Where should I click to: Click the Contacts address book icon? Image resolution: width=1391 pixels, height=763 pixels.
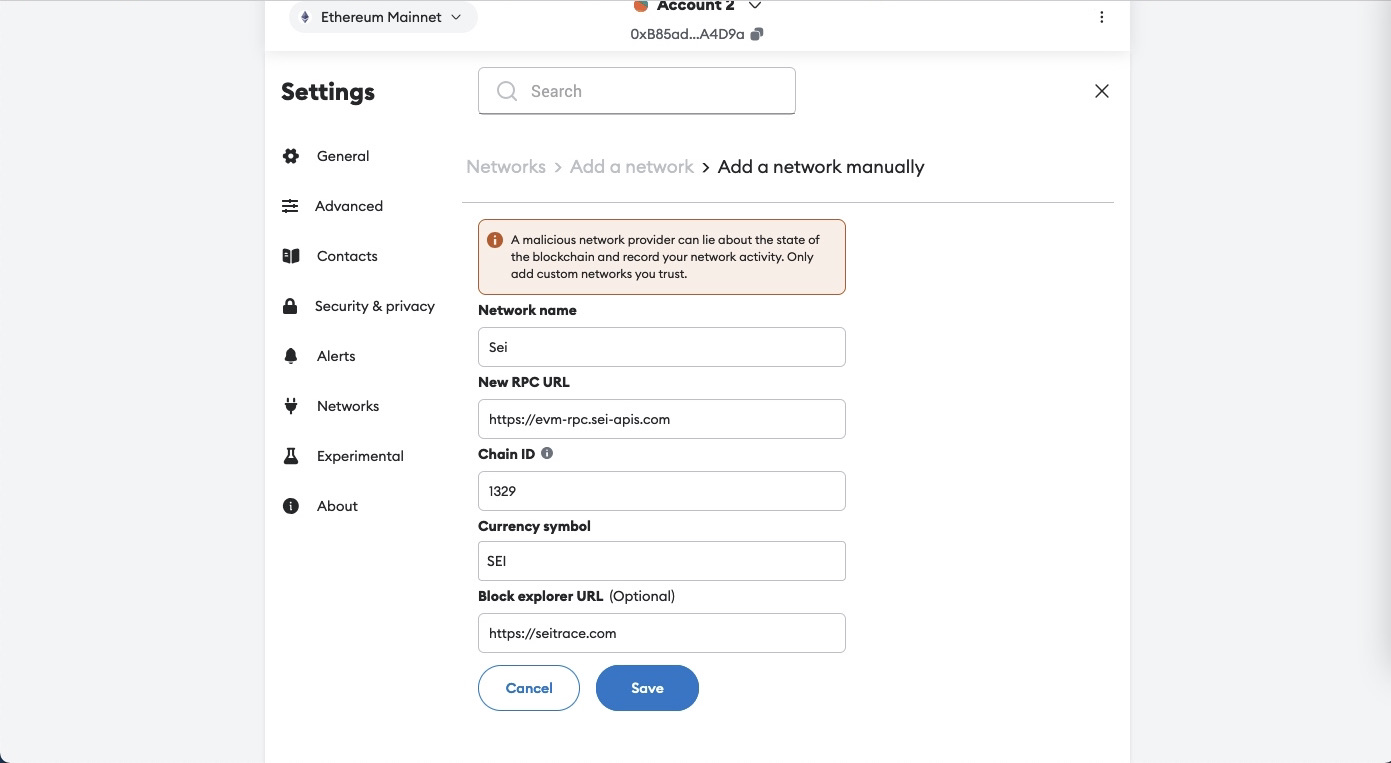(x=290, y=256)
